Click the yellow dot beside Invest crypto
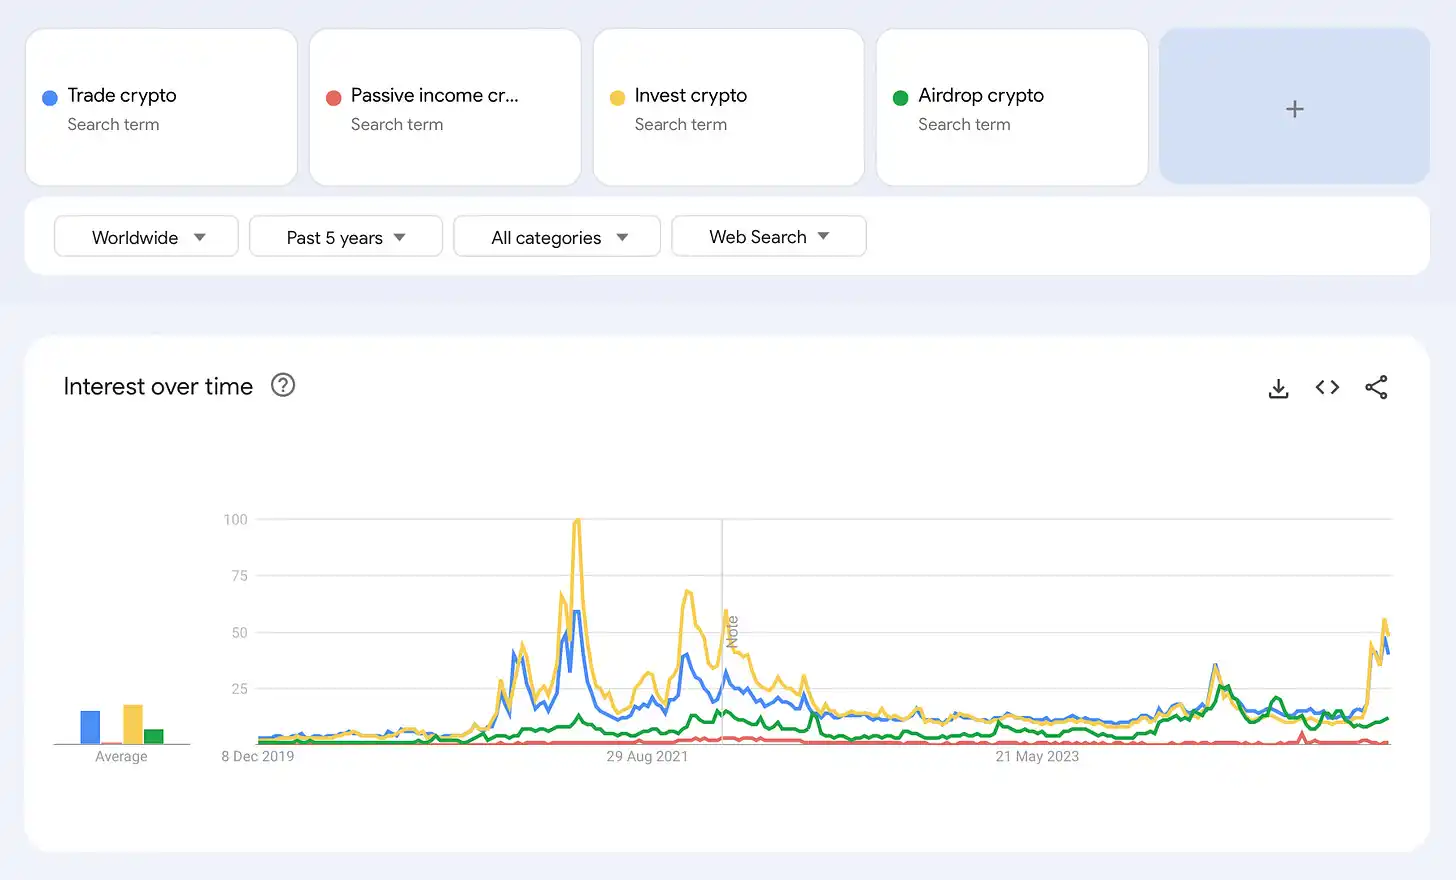 coord(617,98)
